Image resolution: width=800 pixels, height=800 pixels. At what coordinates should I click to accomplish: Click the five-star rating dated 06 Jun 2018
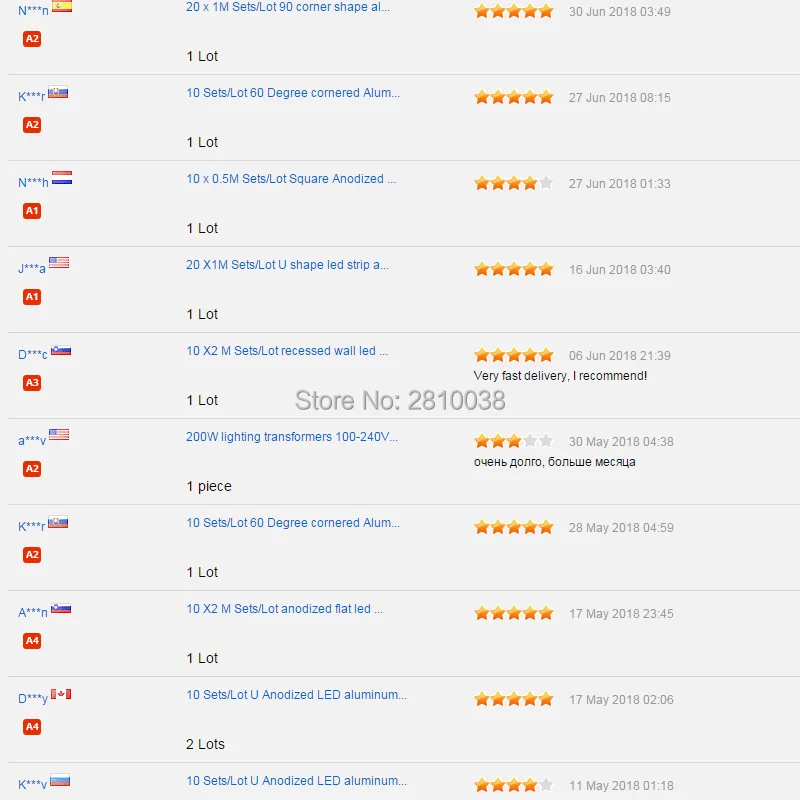pos(514,355)
